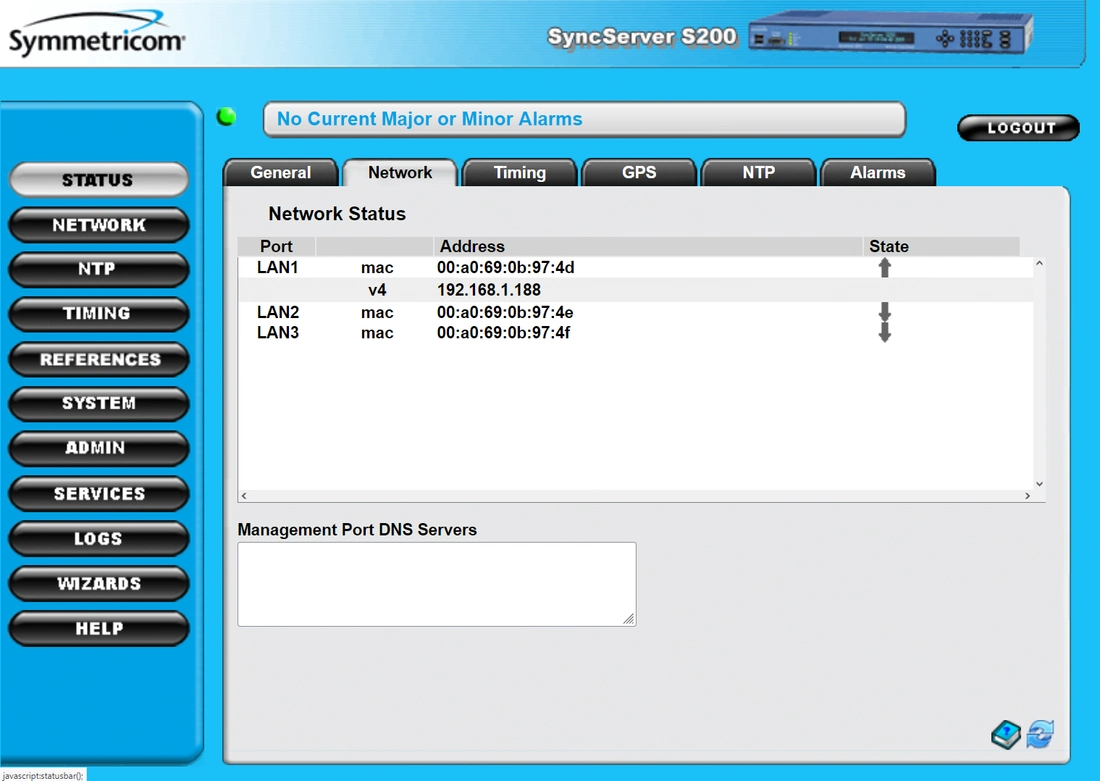Click the network table scroll-right arrow

click(1027, 496)
